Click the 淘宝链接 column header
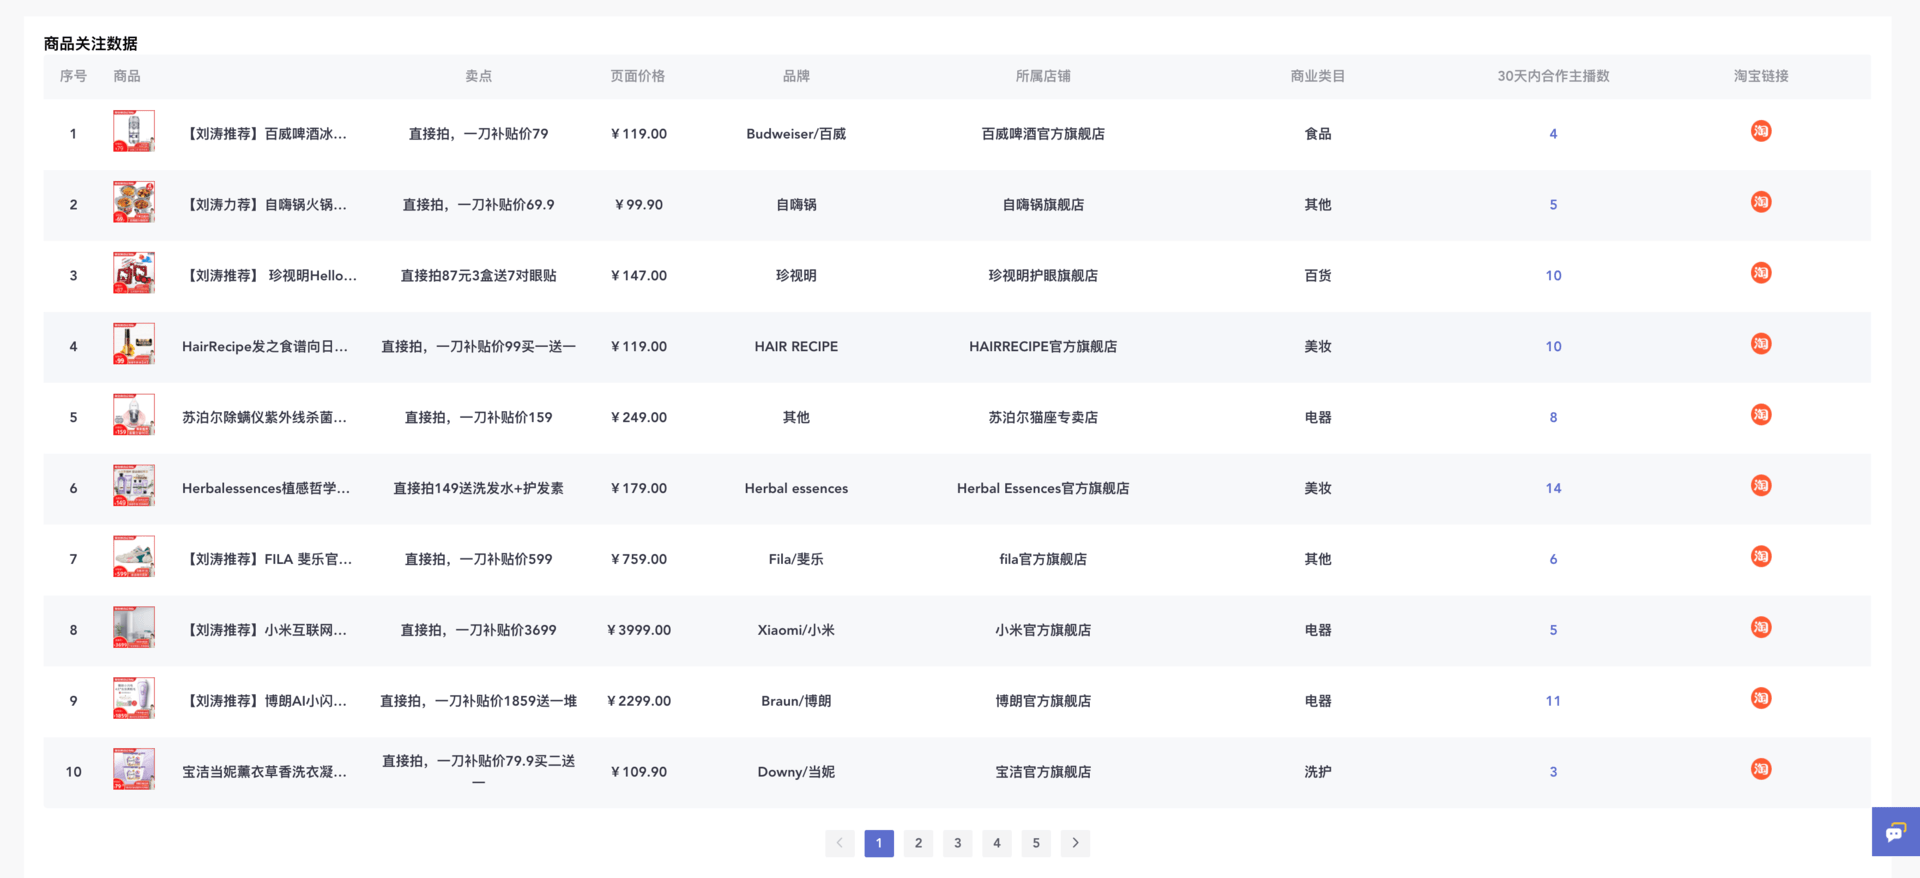 coord(1761,77)
